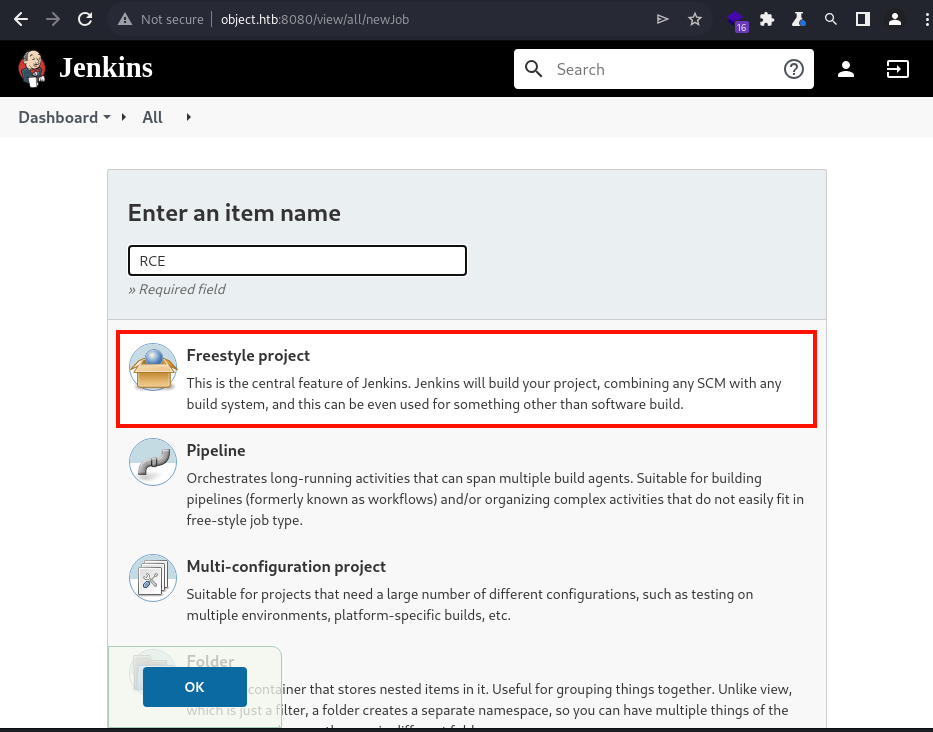Click into the Jenkins Search box

(x=663, y=69)
